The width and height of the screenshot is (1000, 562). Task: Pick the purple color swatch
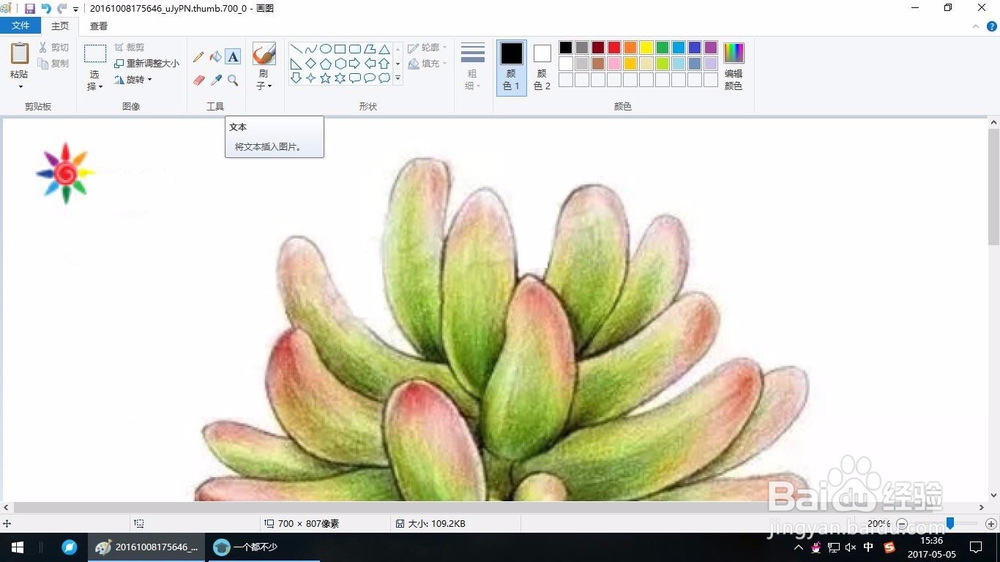tap(710, 47)
